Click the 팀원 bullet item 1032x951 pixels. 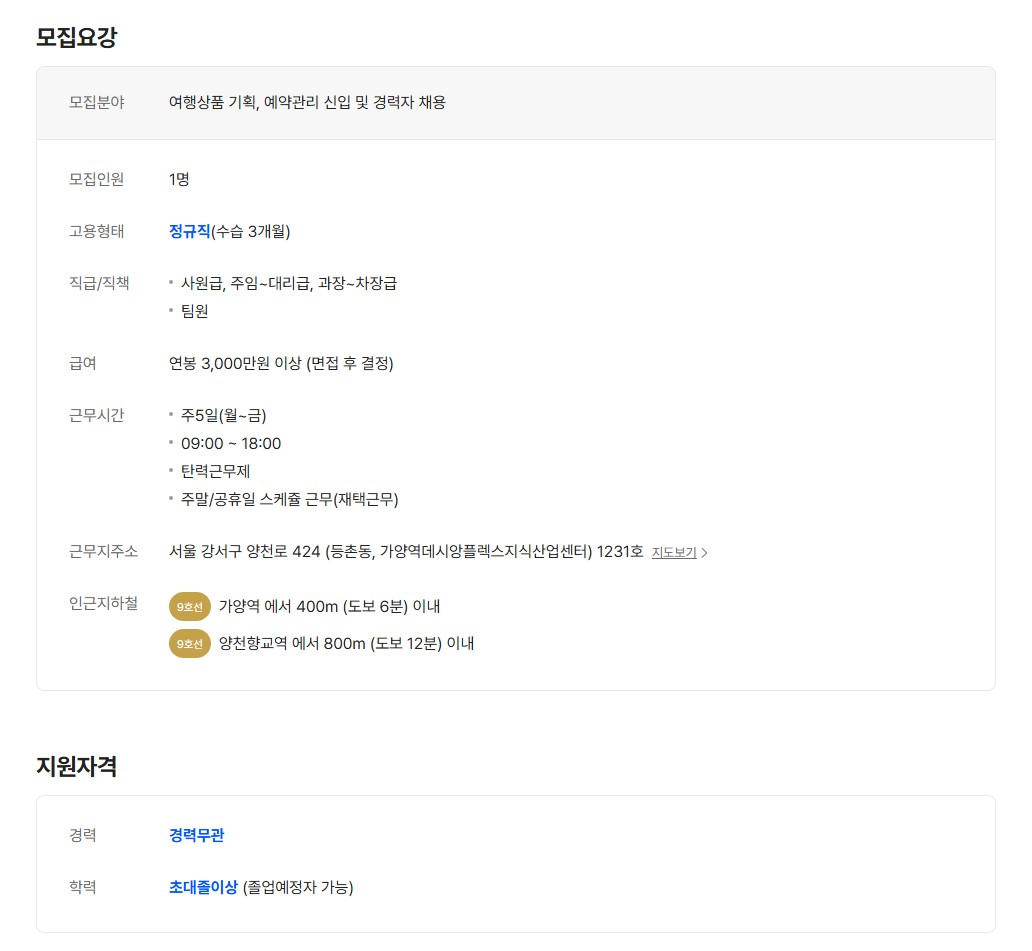click(195, 311)
